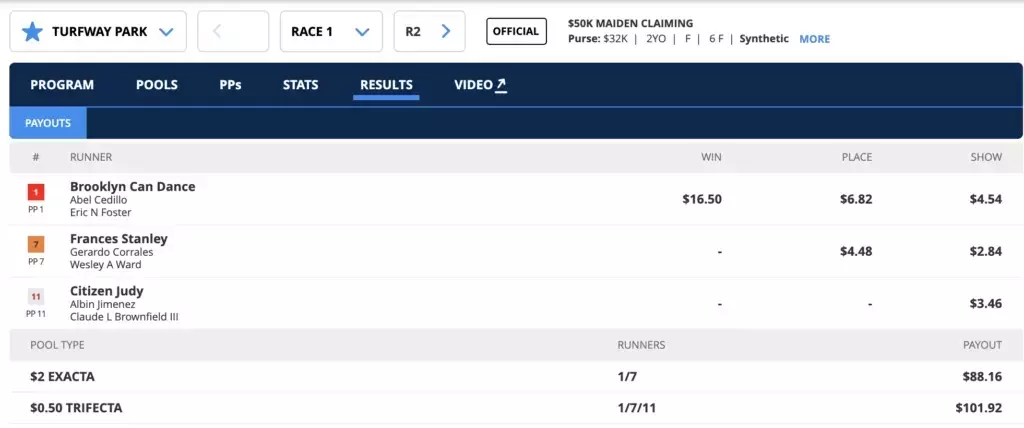
Task: Open the STATS tab
Action: (x=300, y=85)
